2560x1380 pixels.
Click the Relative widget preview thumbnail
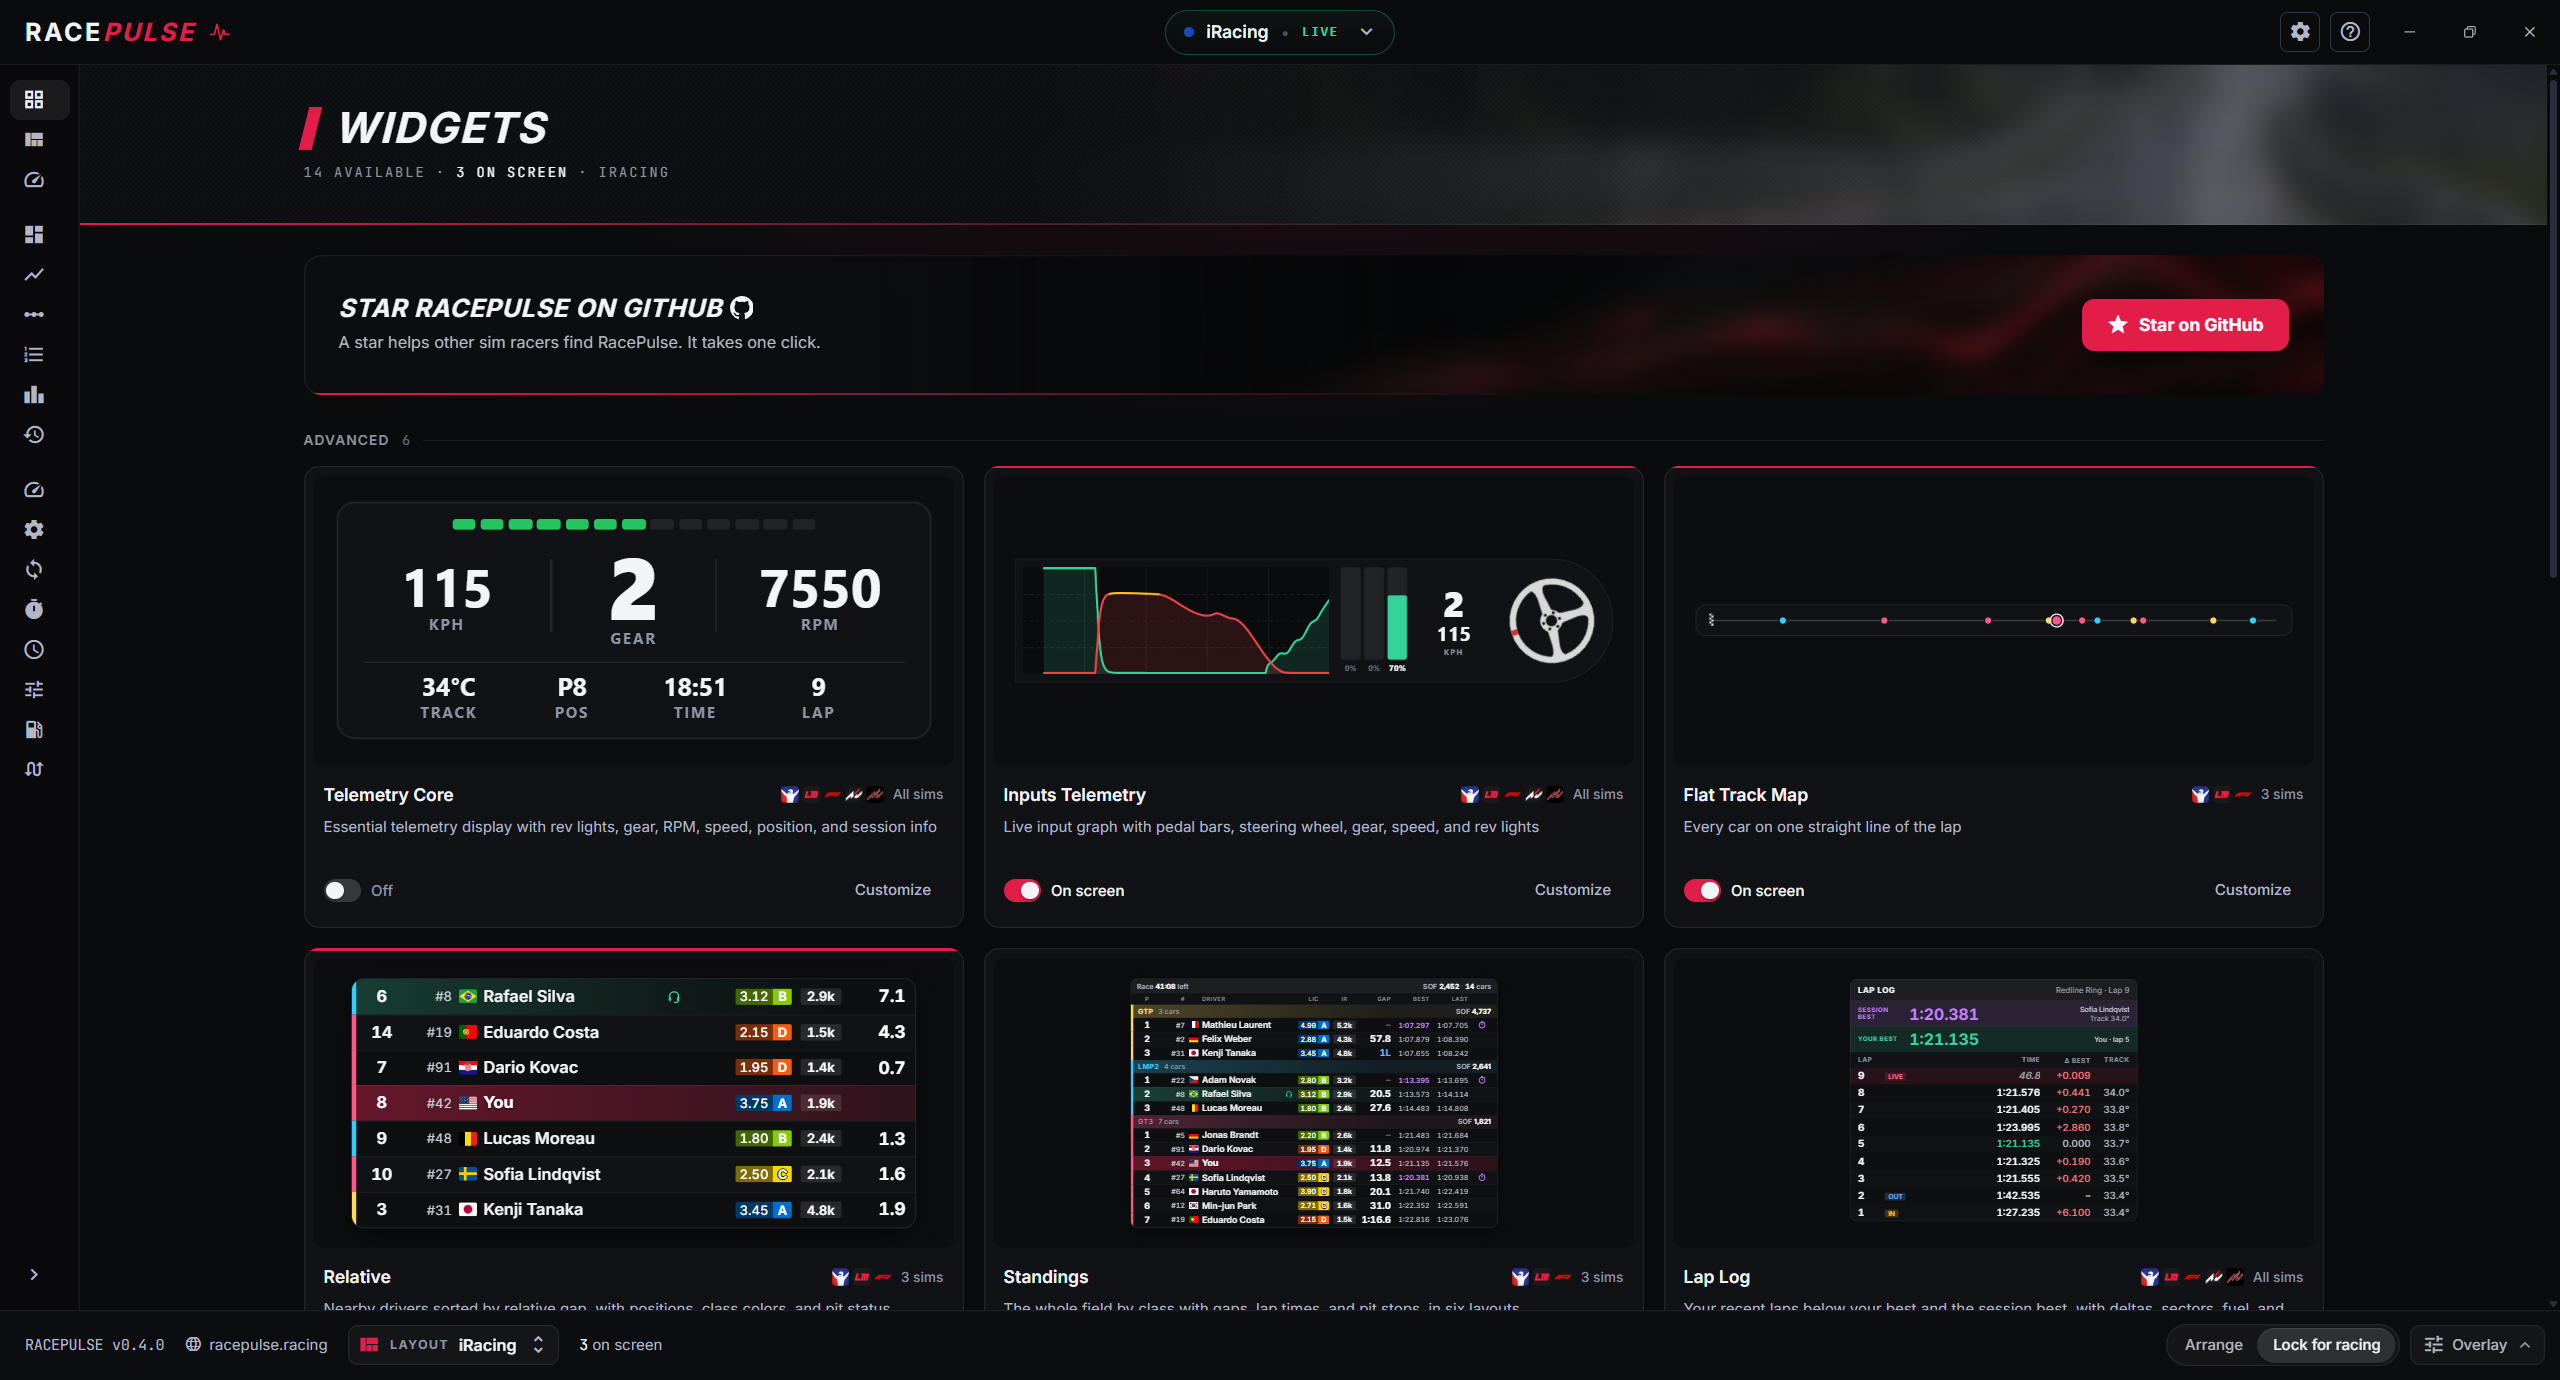[x=634, y=1103]
